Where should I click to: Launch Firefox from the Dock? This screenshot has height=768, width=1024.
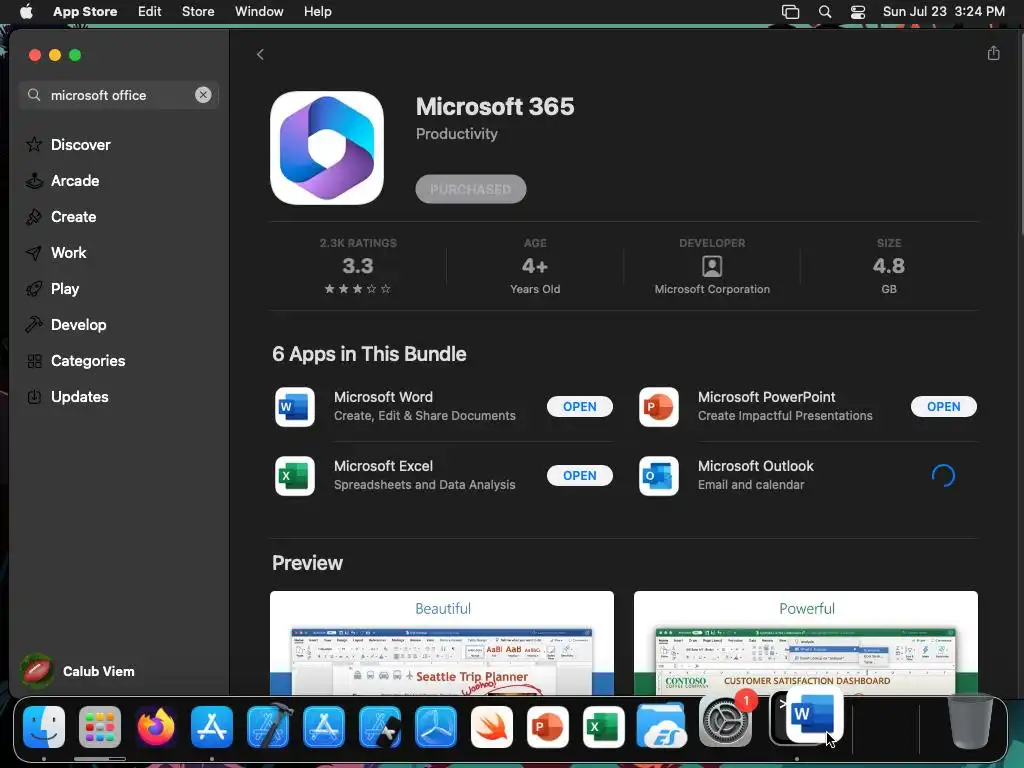click(x=156, y=727)
